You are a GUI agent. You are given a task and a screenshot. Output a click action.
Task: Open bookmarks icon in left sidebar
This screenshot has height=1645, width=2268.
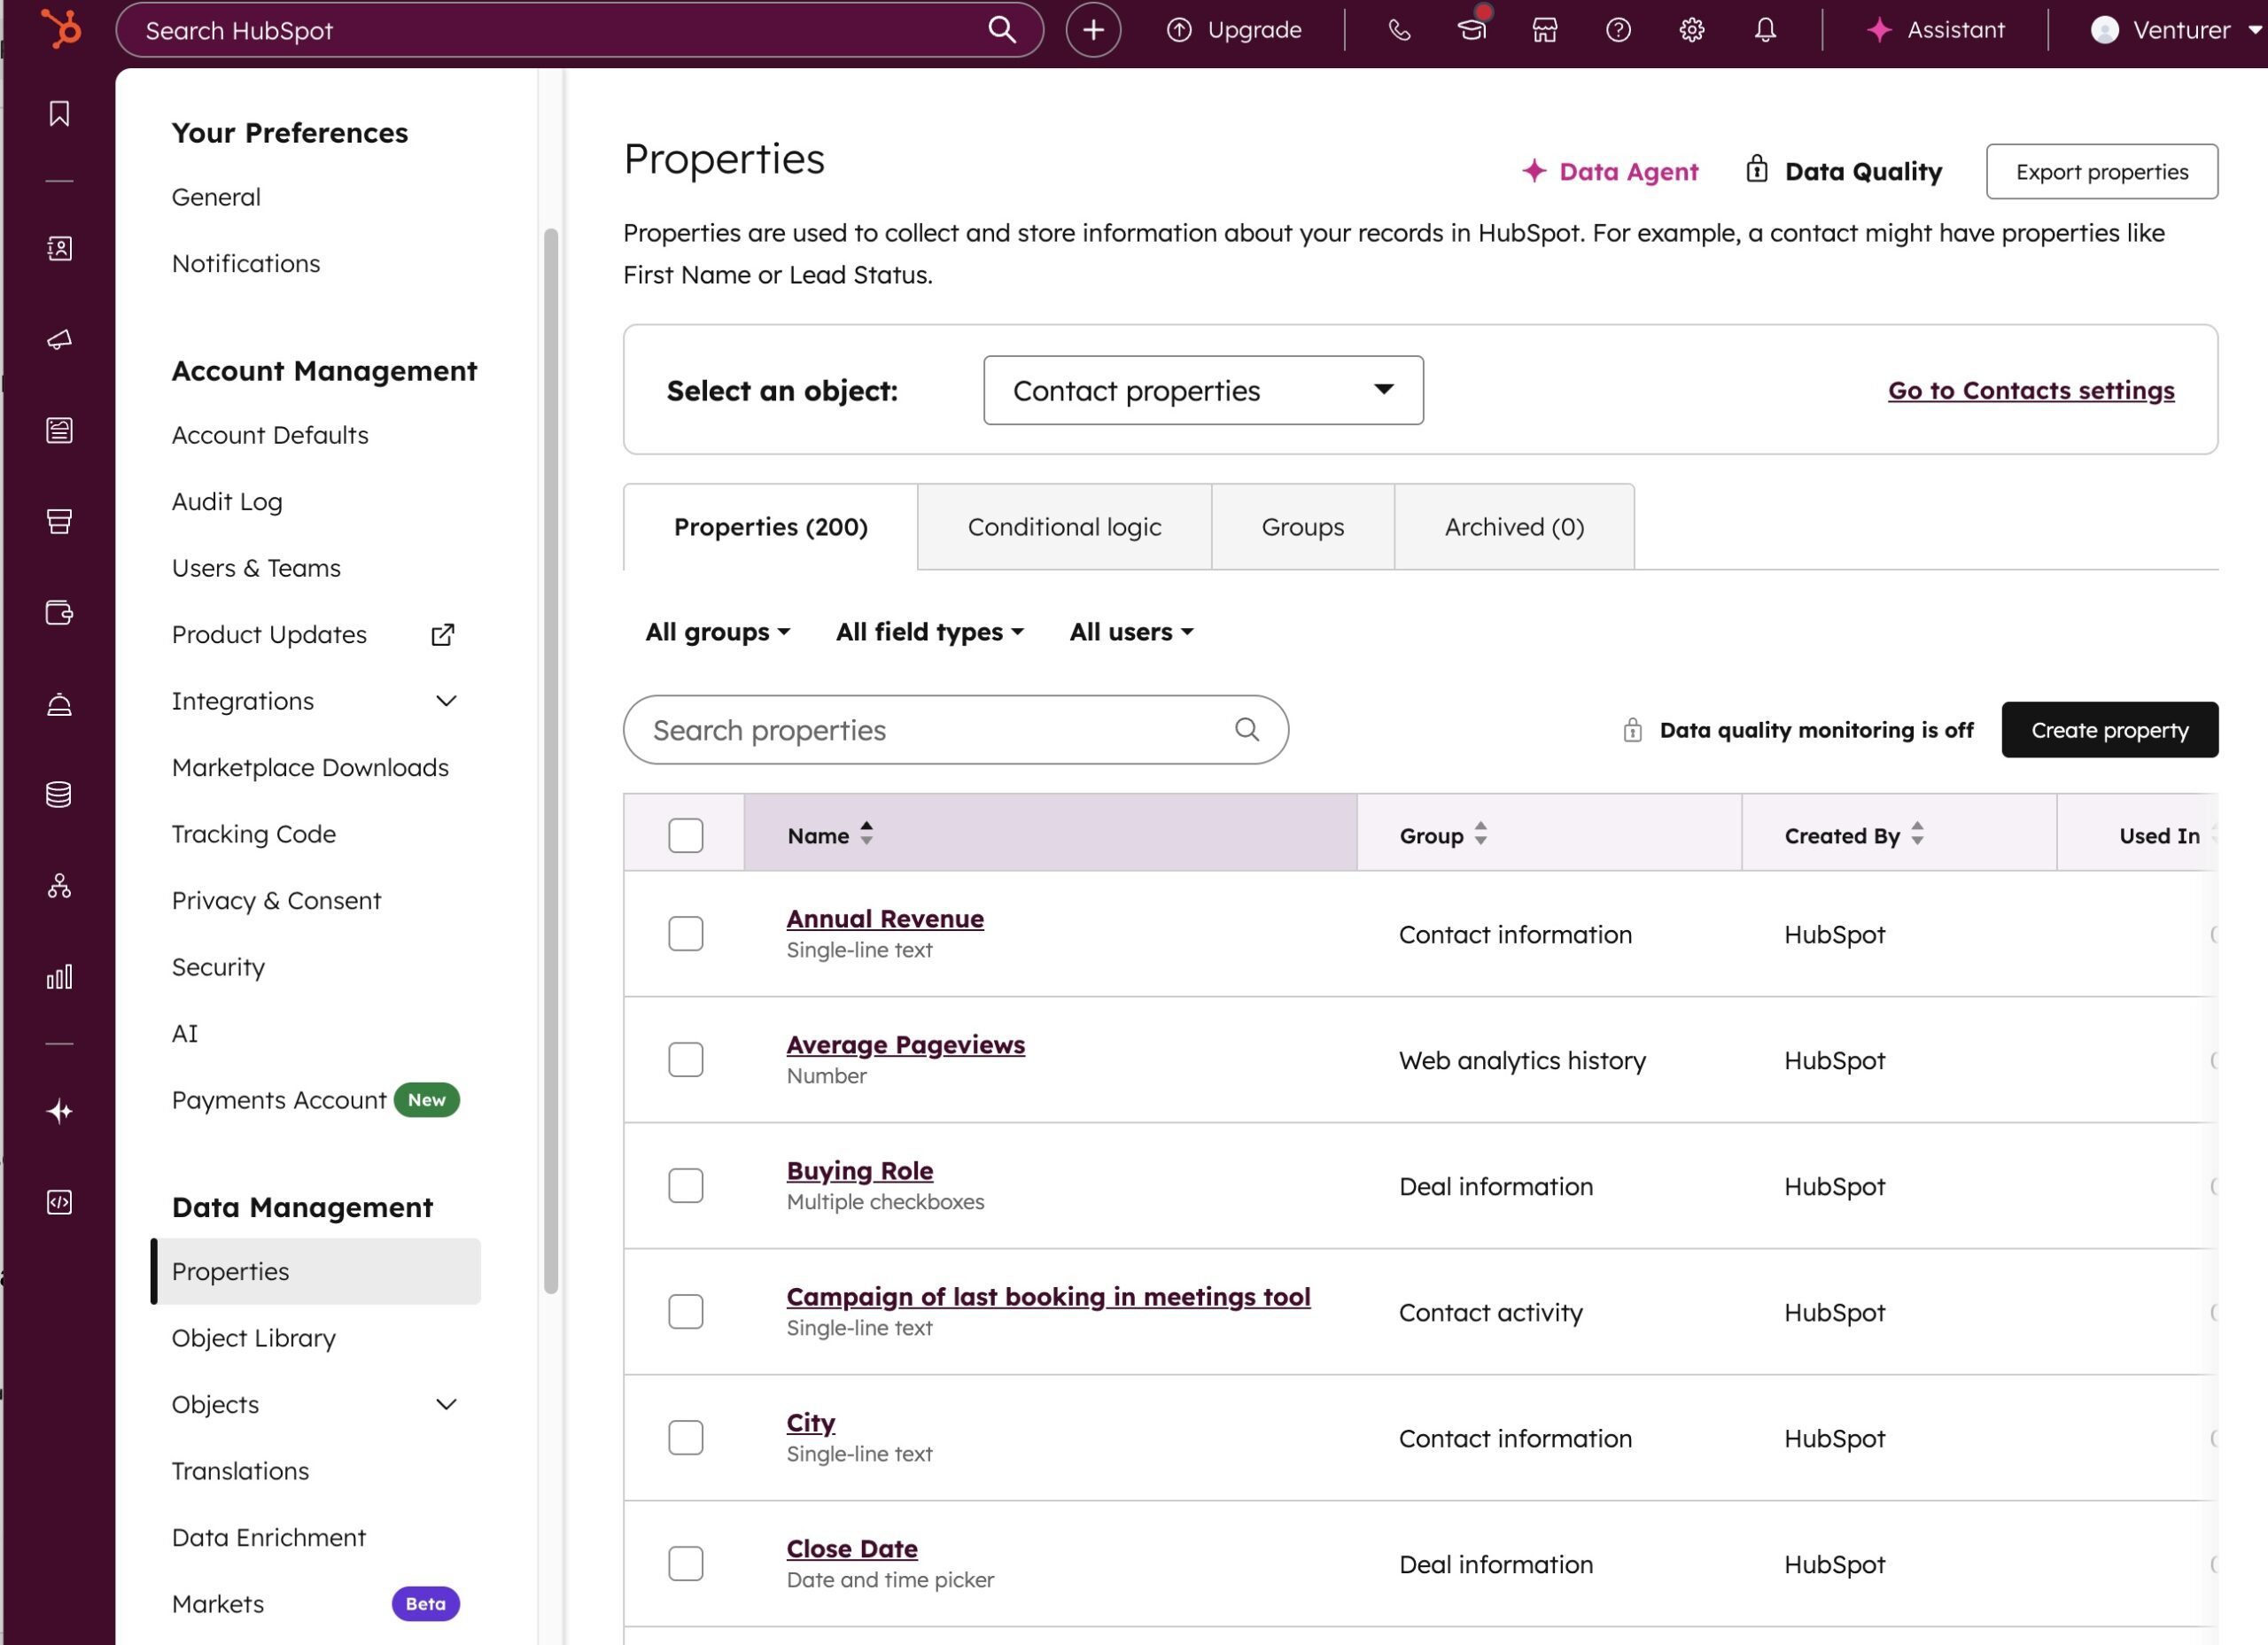(59, 114)
